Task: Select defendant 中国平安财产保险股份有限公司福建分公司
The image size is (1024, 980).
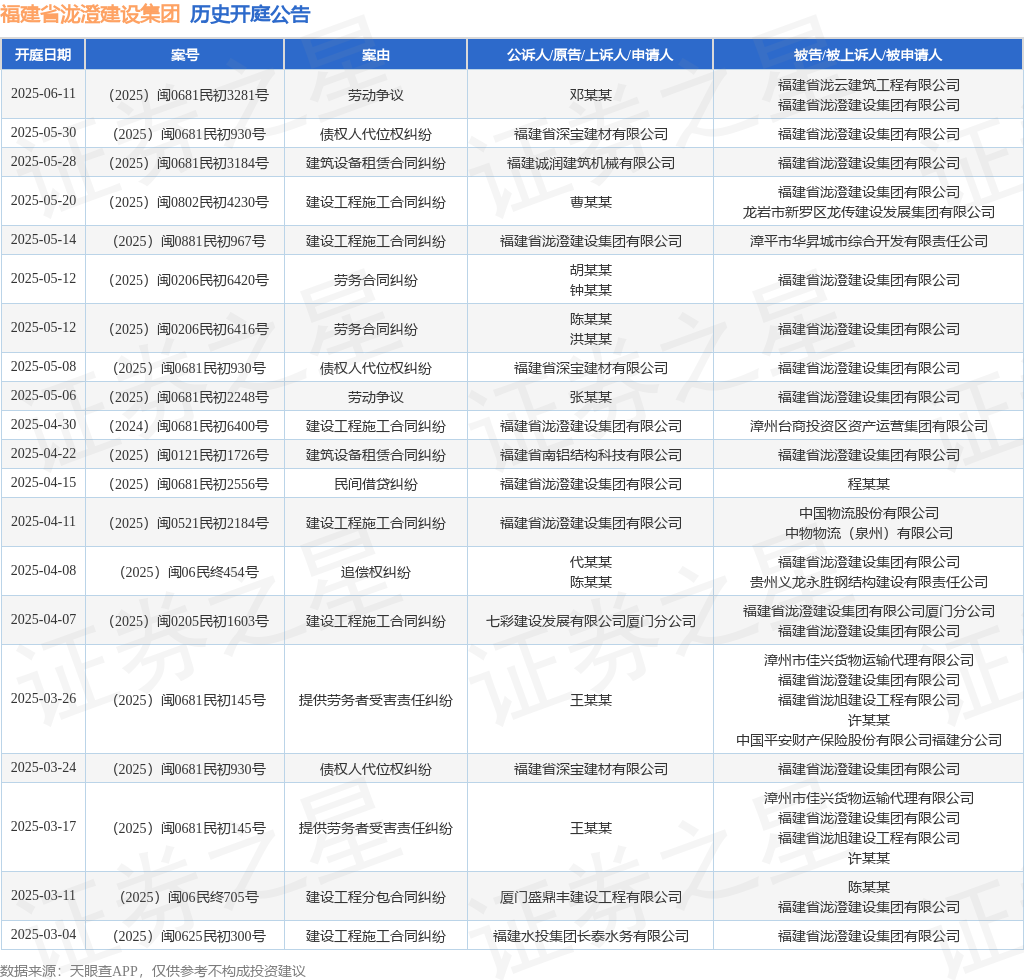Action: tap(869, 740)
